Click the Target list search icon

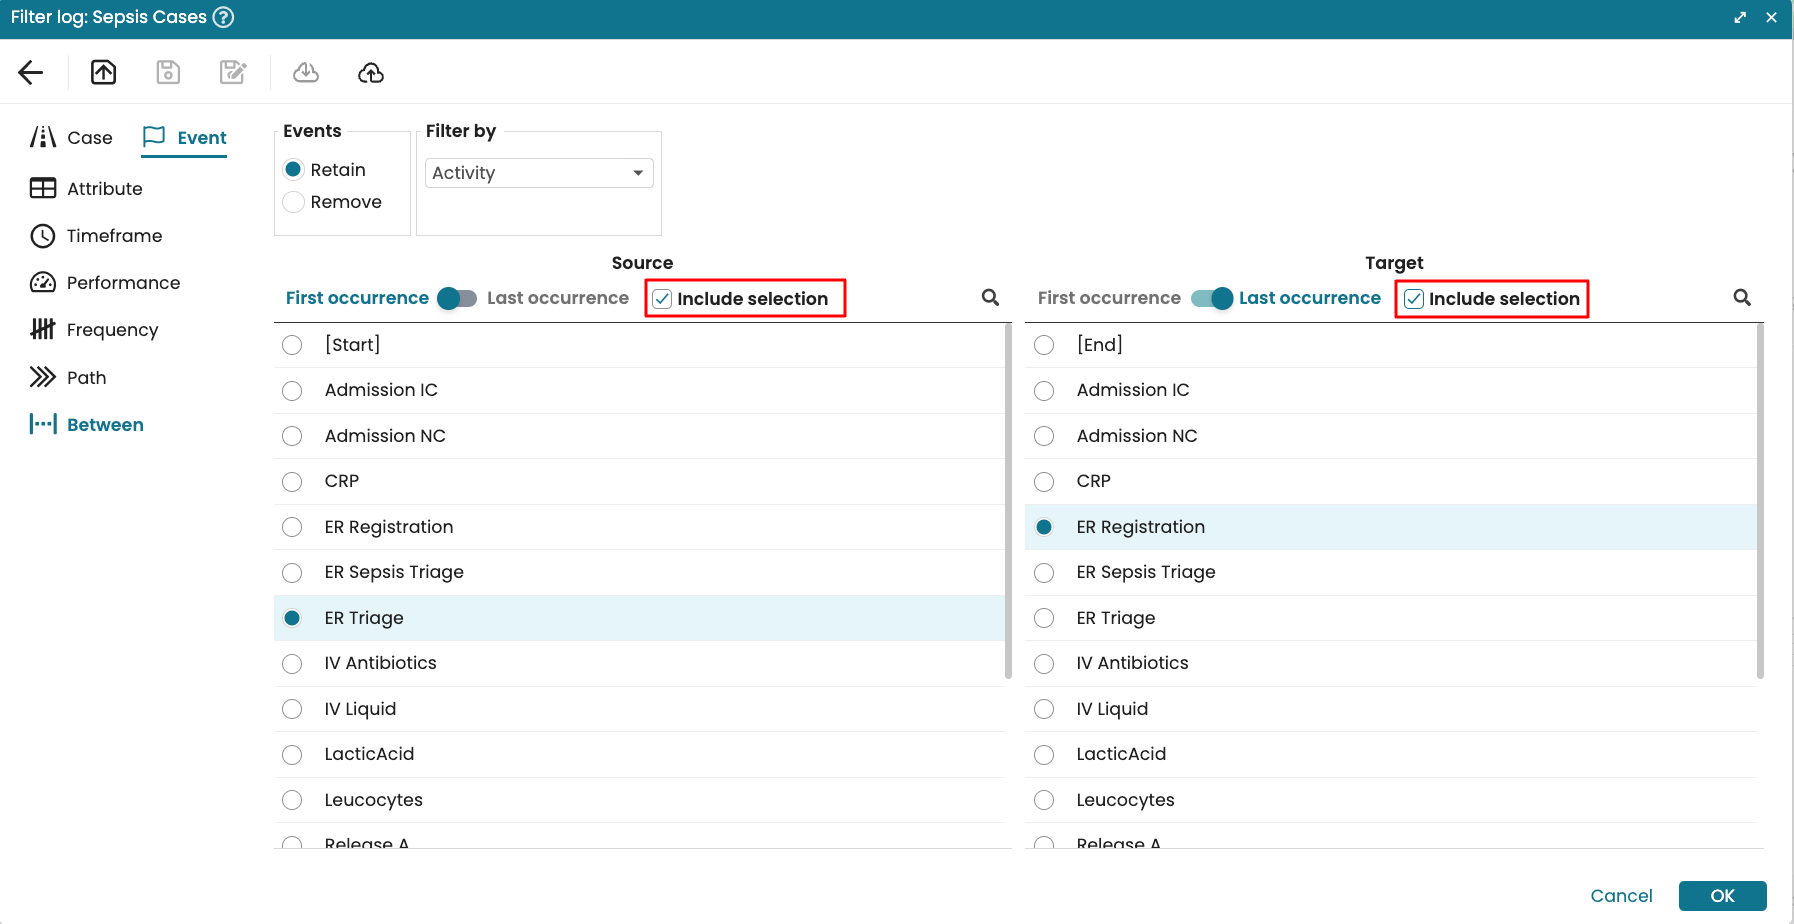click(1741, 298)
